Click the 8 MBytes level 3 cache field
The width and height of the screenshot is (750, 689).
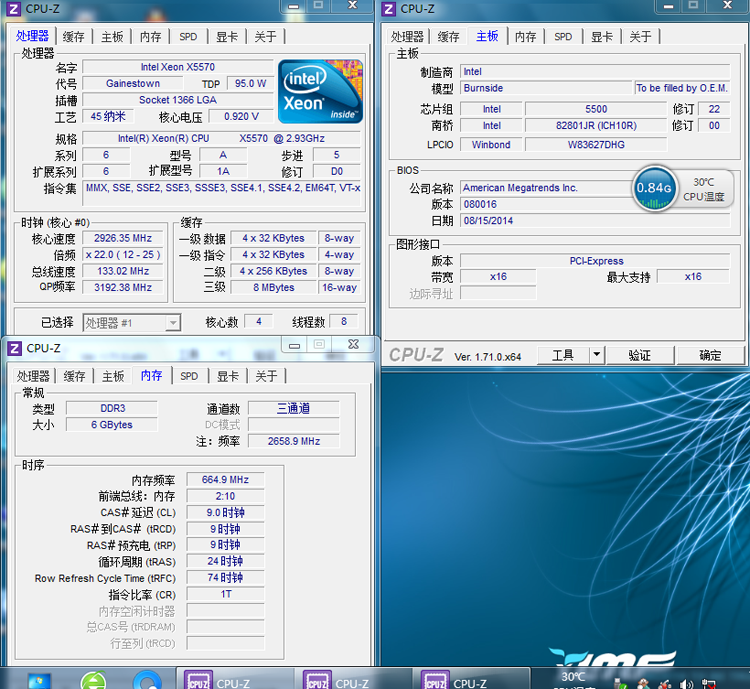(x=274, y=288)
